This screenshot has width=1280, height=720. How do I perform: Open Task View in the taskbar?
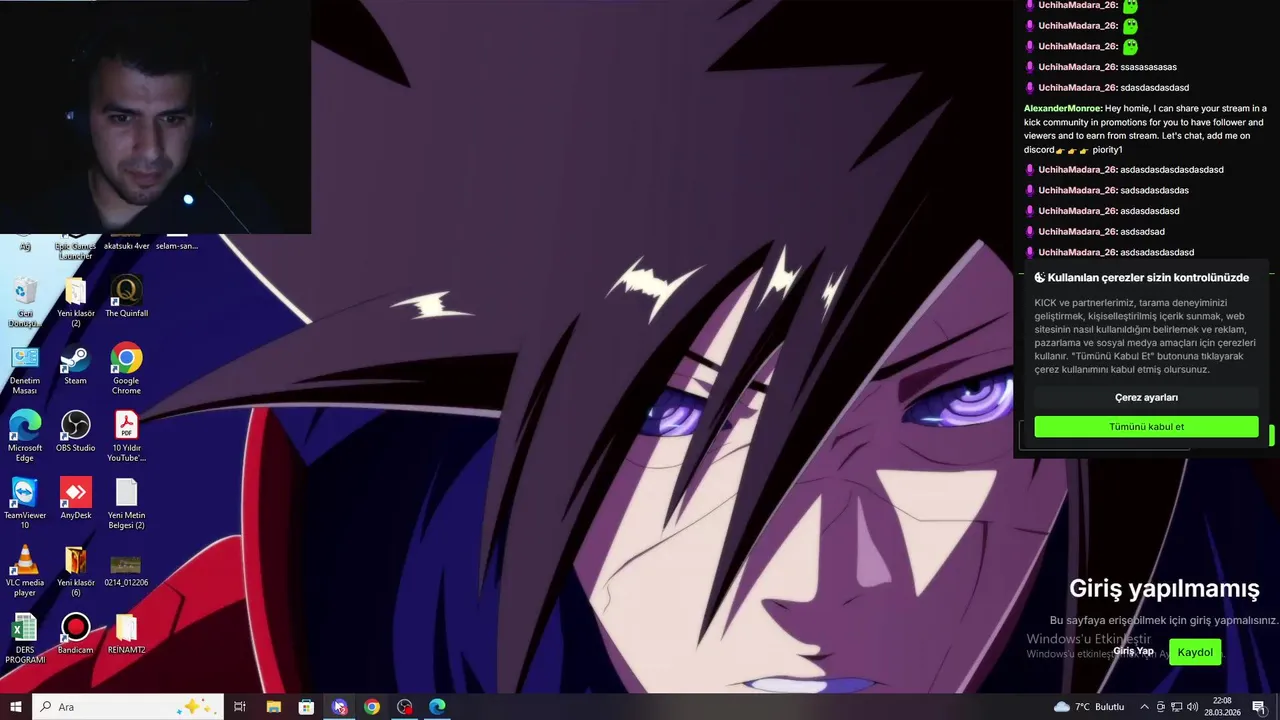tap(240, 707)
